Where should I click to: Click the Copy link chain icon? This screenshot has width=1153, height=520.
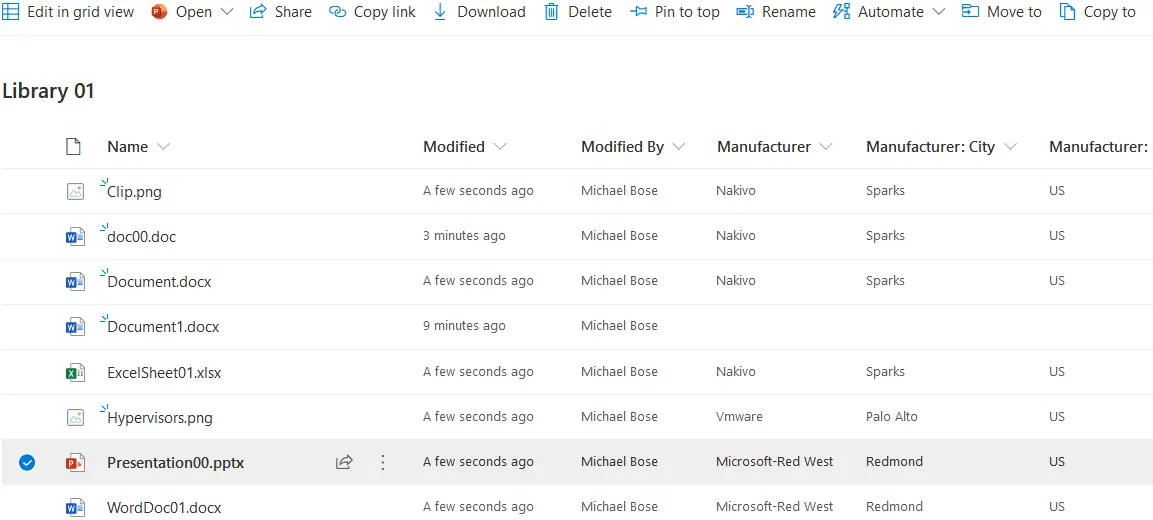[337, 12]
